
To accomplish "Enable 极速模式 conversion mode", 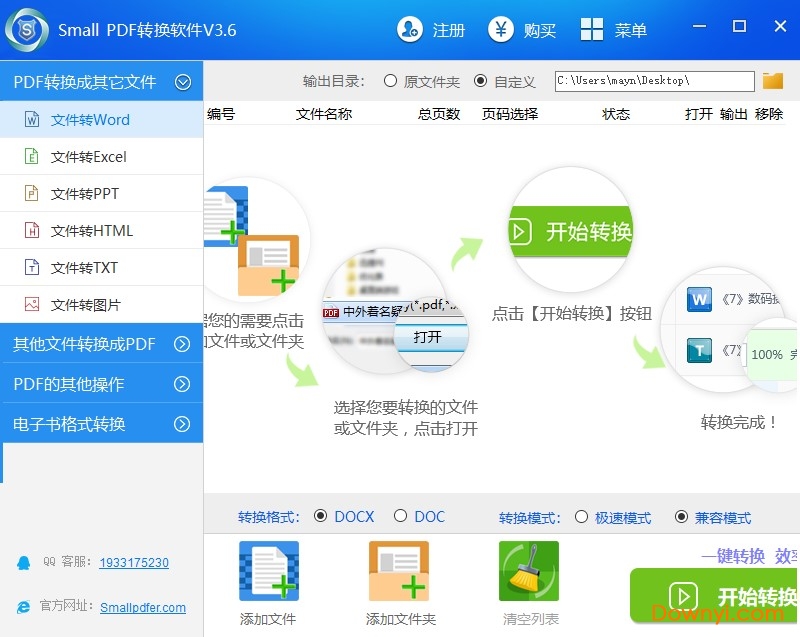I will coord(582,518).
